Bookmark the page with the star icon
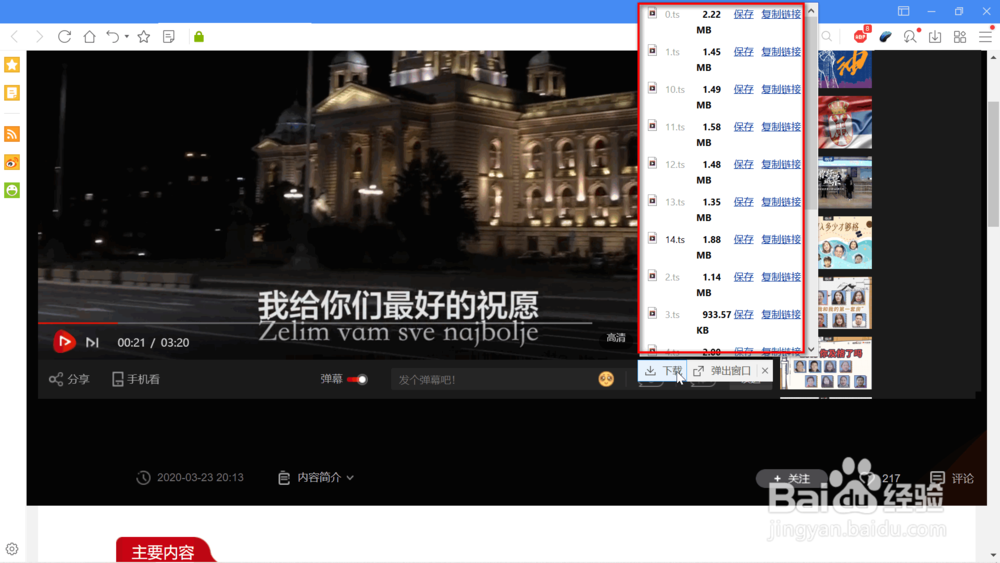 143,37
